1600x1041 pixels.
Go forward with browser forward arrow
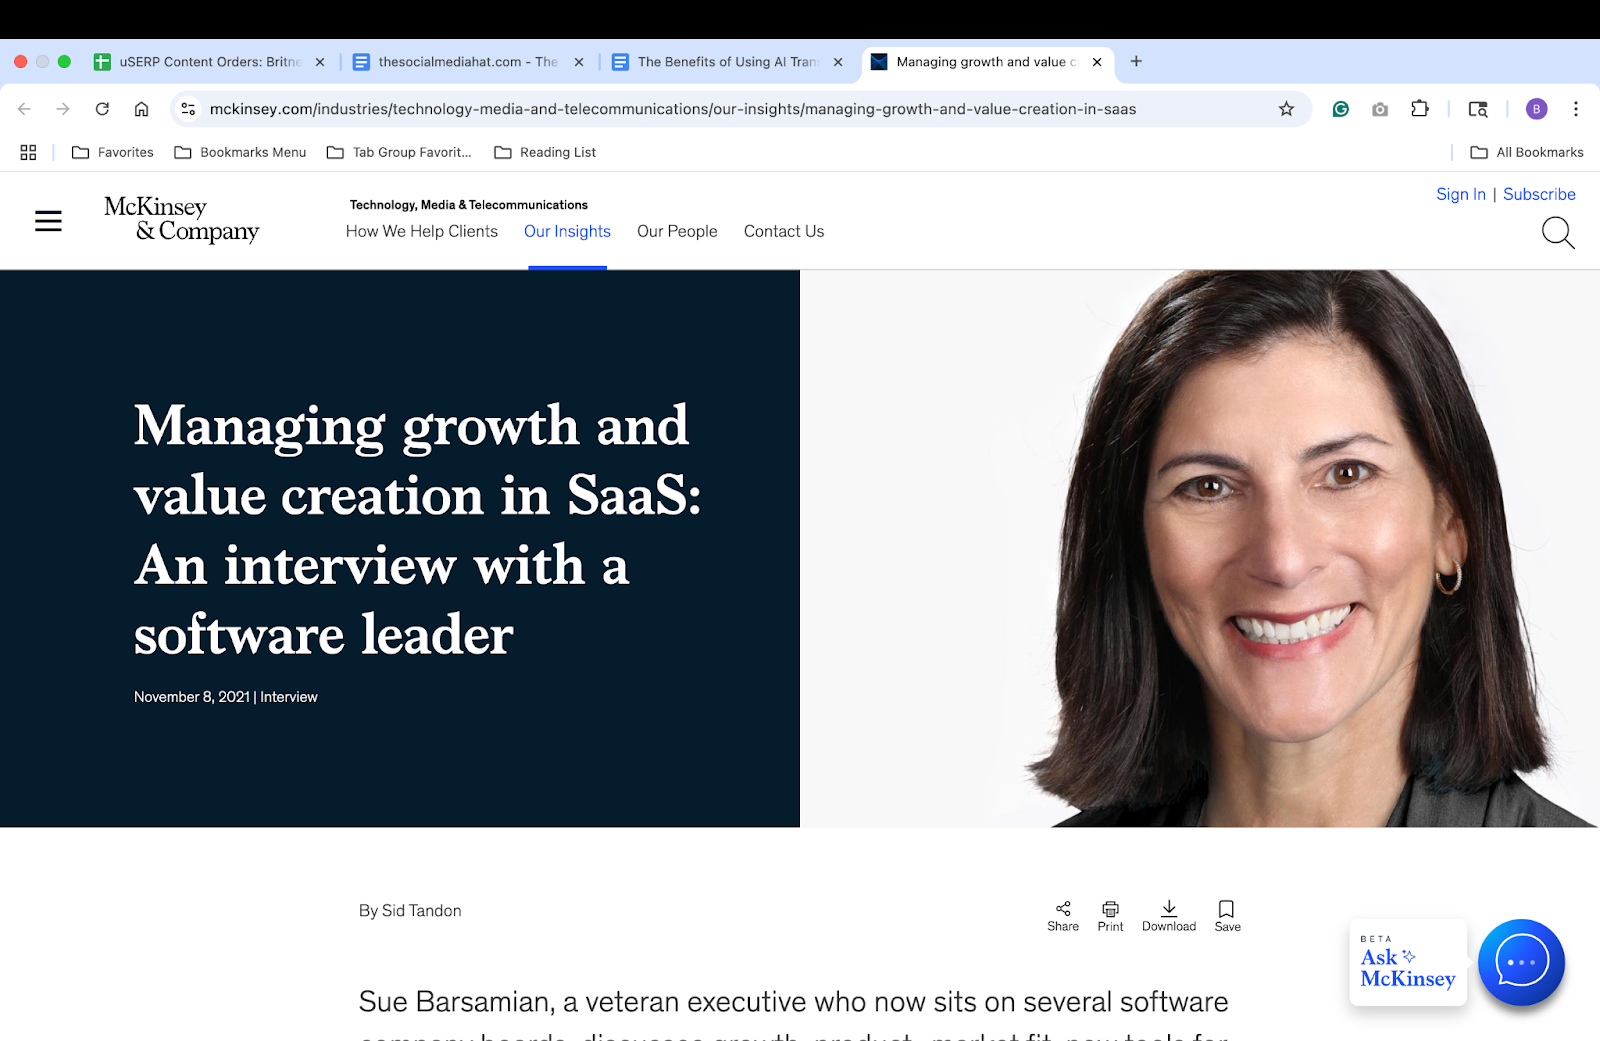[63, 109]
